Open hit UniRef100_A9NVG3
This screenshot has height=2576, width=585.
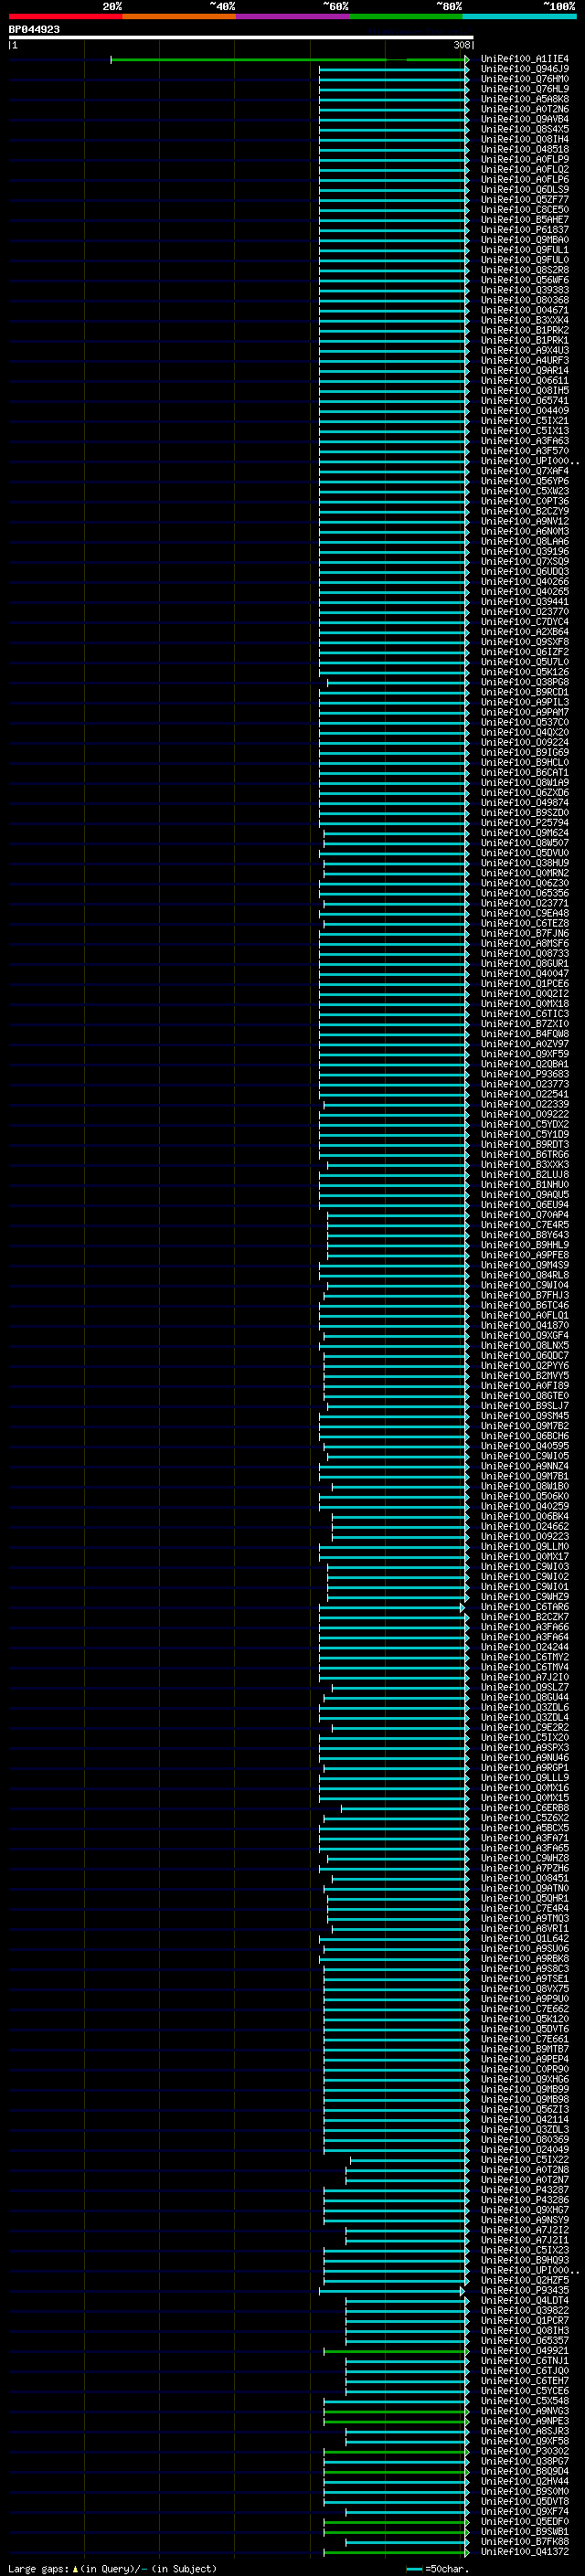click(525, 2411)
